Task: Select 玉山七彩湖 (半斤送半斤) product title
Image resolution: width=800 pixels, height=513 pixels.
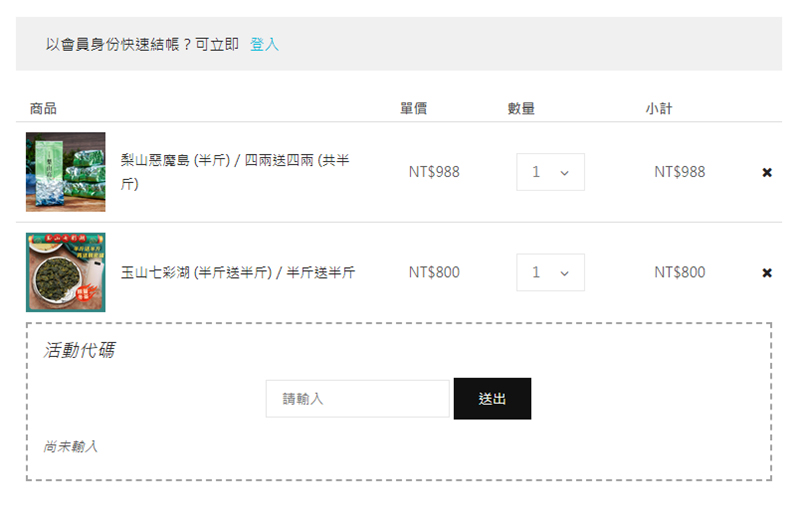Action: pyautogui.click(x=238, y=272)
